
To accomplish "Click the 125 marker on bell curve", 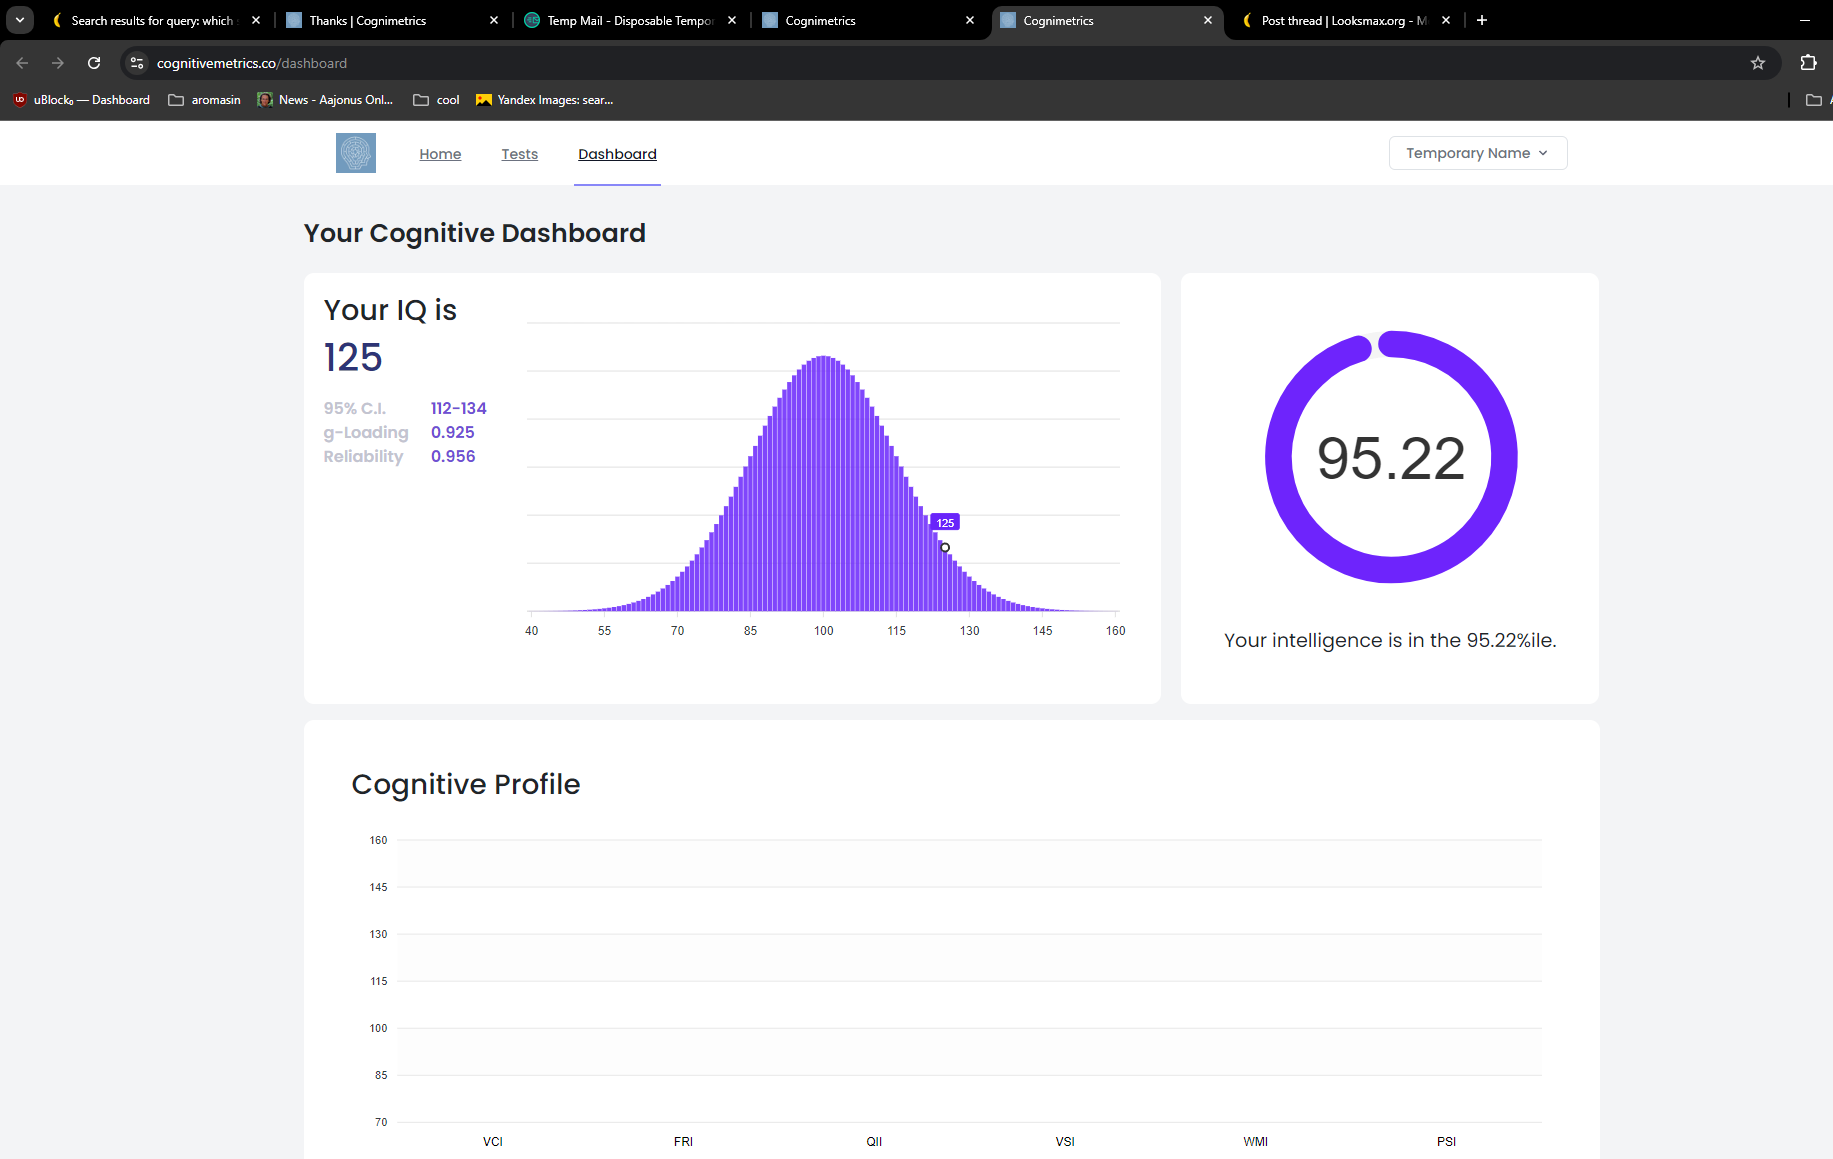I will coord(945,547).
